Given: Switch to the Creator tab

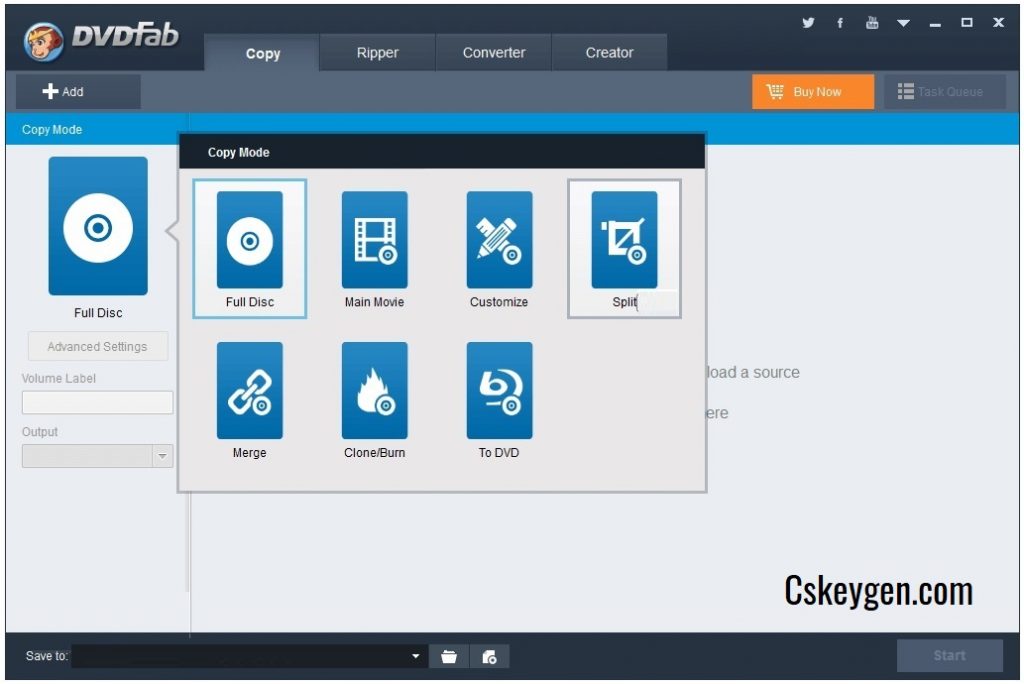Looking at the screenshot, I should pos(609,53).
